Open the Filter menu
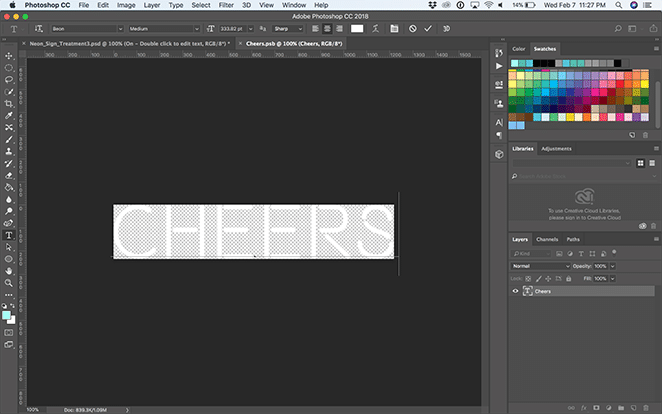This screenshot has height=414, width=662. 227,5
